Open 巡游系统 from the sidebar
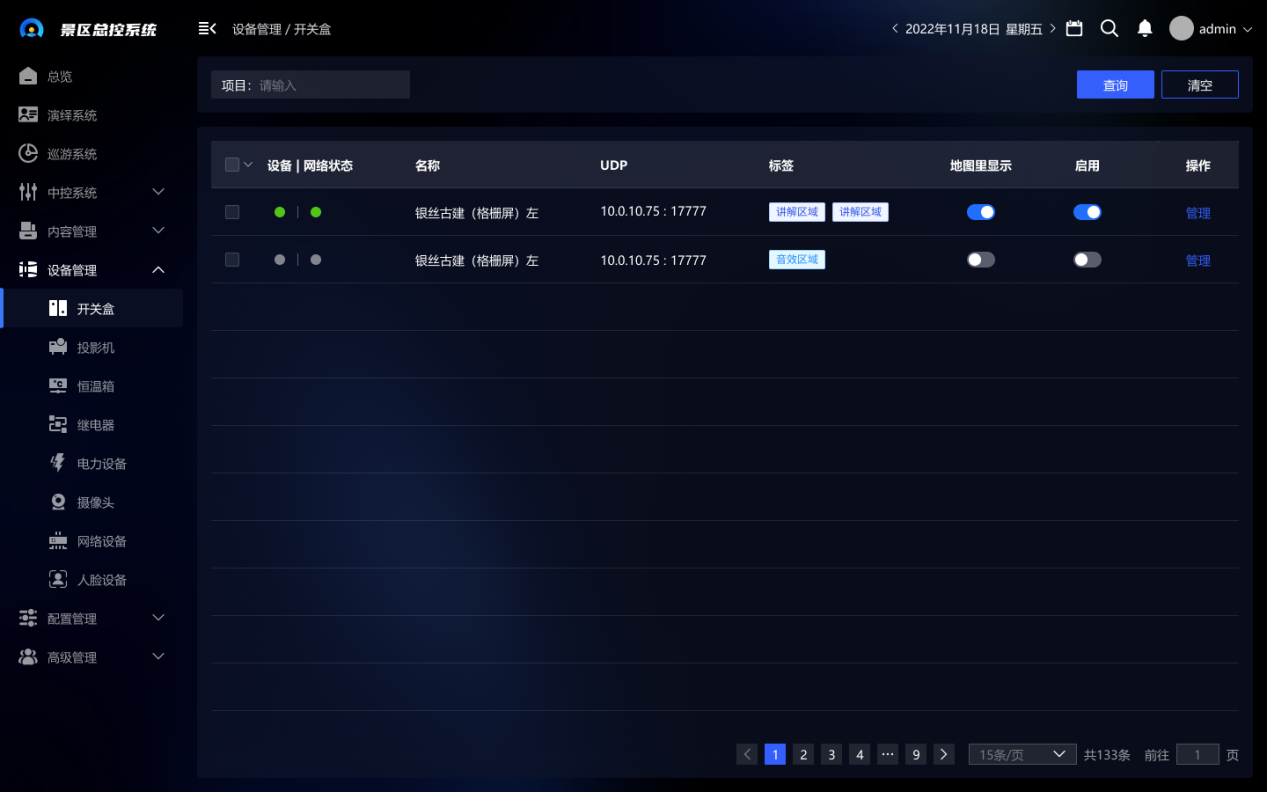Viewport: 1267px width, 792px height. [72, 154]
